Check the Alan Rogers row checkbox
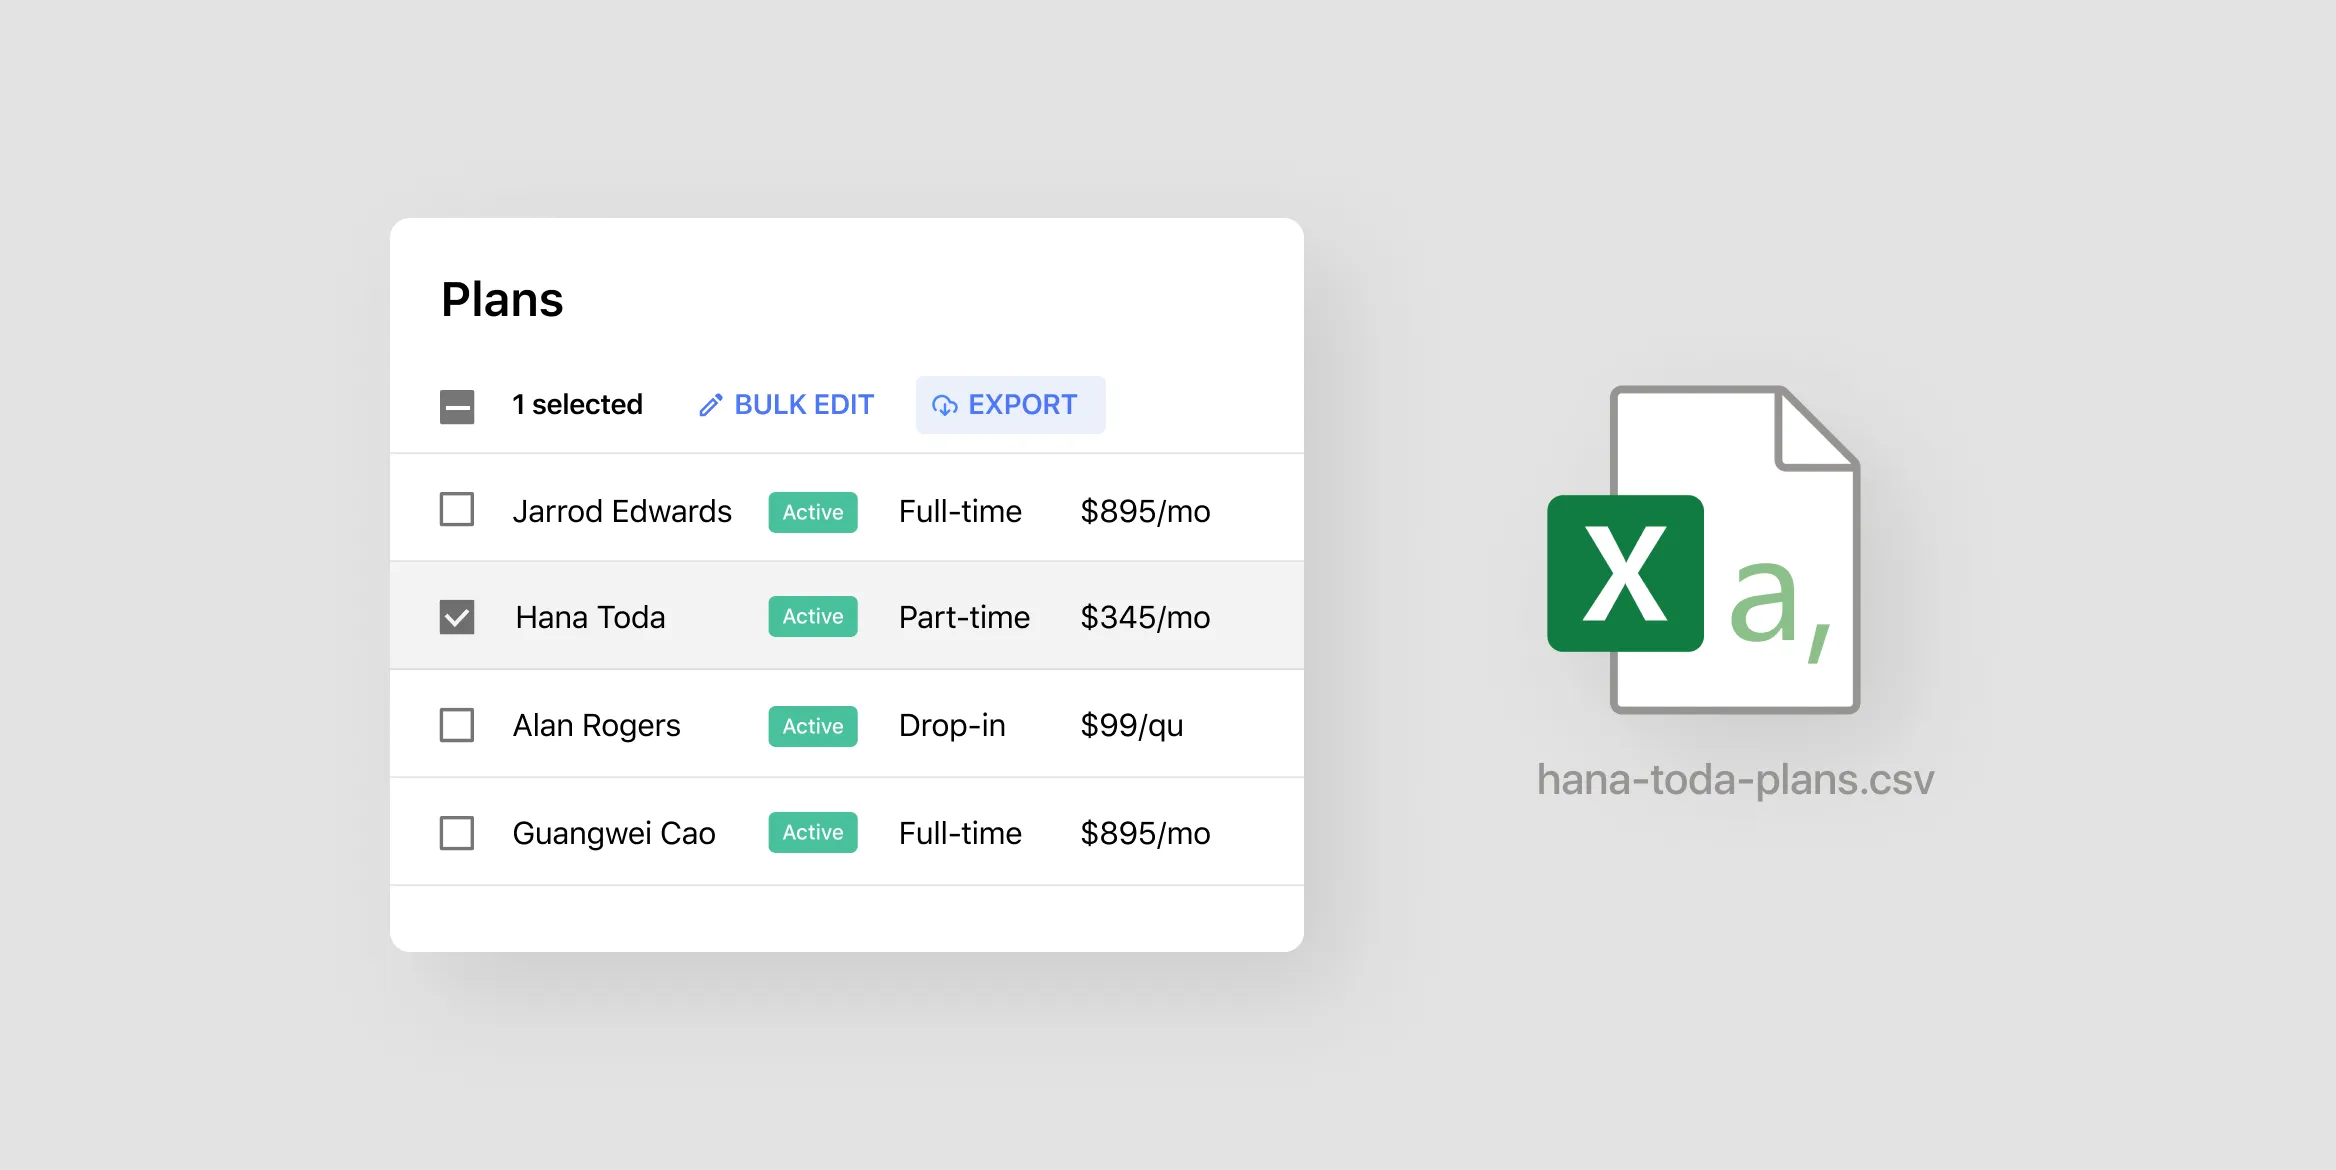The width and height of the screenshot is (2336, 1170). point(457,725)
